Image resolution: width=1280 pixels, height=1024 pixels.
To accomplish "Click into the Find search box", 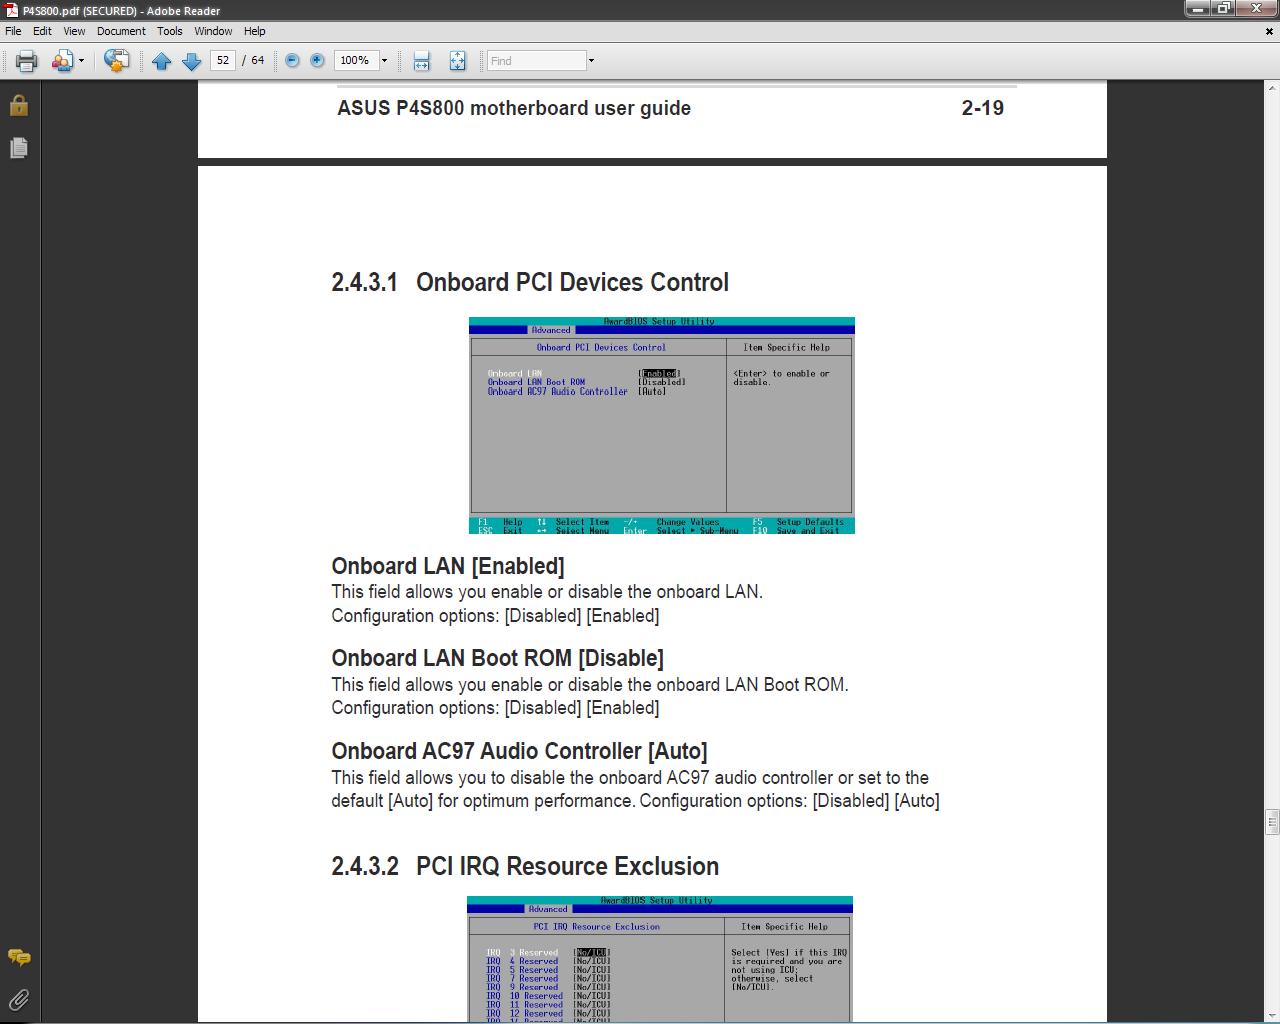I will (x=536, y=60).
